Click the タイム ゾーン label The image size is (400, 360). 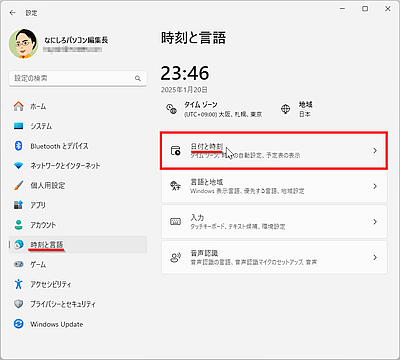point(201,105)
